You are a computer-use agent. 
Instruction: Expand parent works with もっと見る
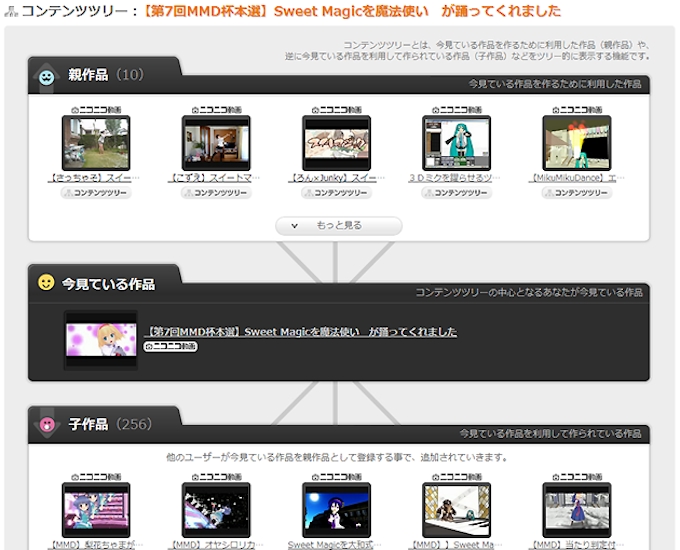pyautogui.click(x=339, y=226)
